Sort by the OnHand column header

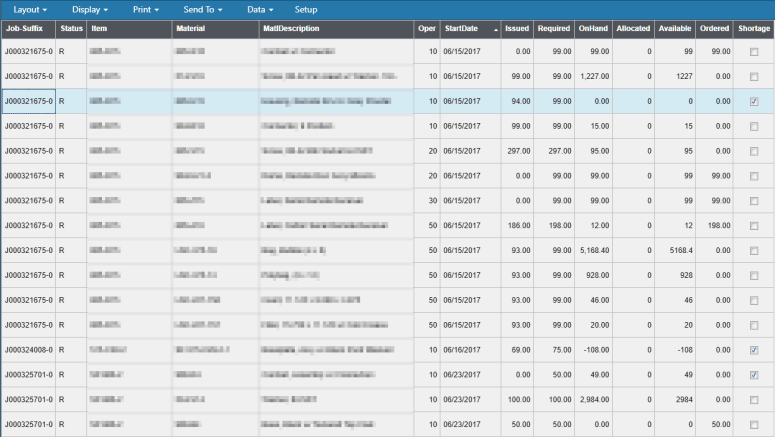click(593, 29)
